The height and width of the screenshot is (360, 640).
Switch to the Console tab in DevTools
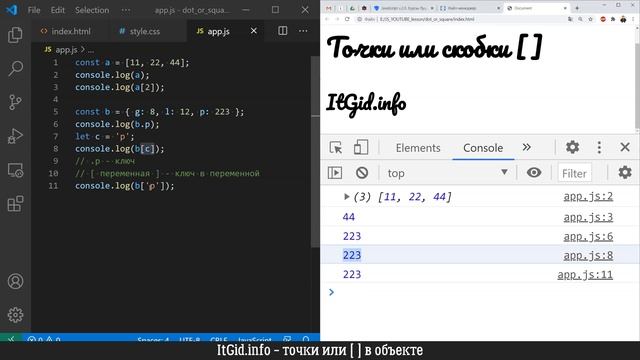pos(483,148)
